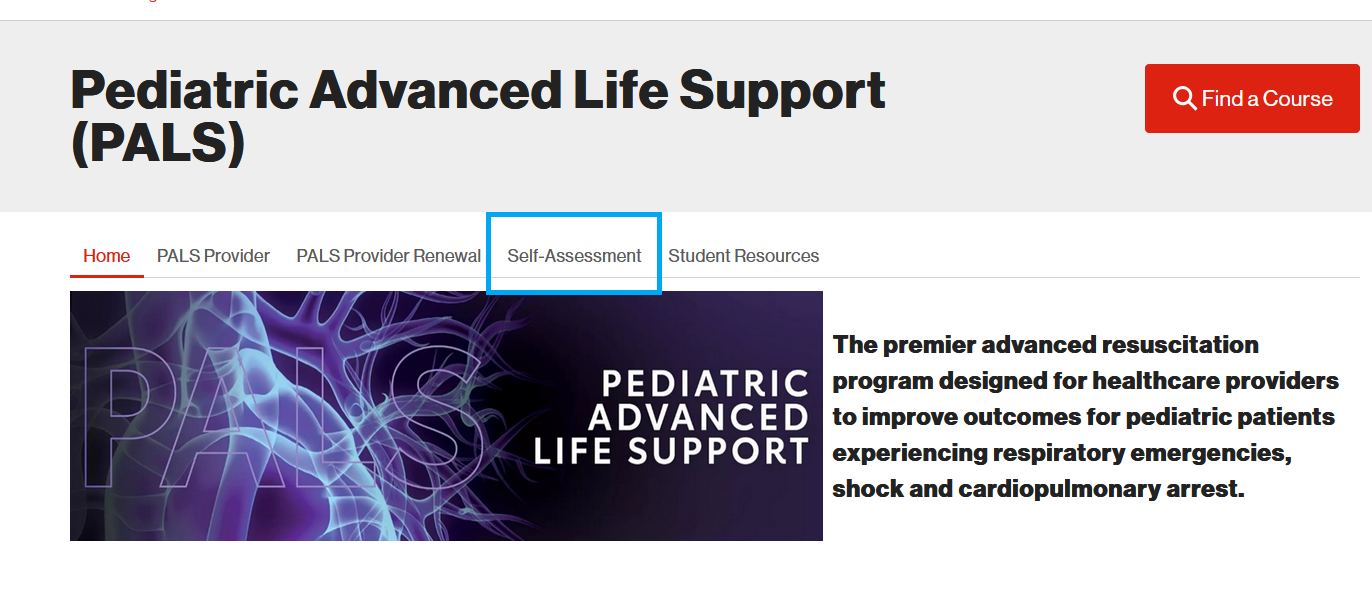Go to the Self-Assessment tab
The width and height of the screenshot is (1372, 599).
click(574, 256)
